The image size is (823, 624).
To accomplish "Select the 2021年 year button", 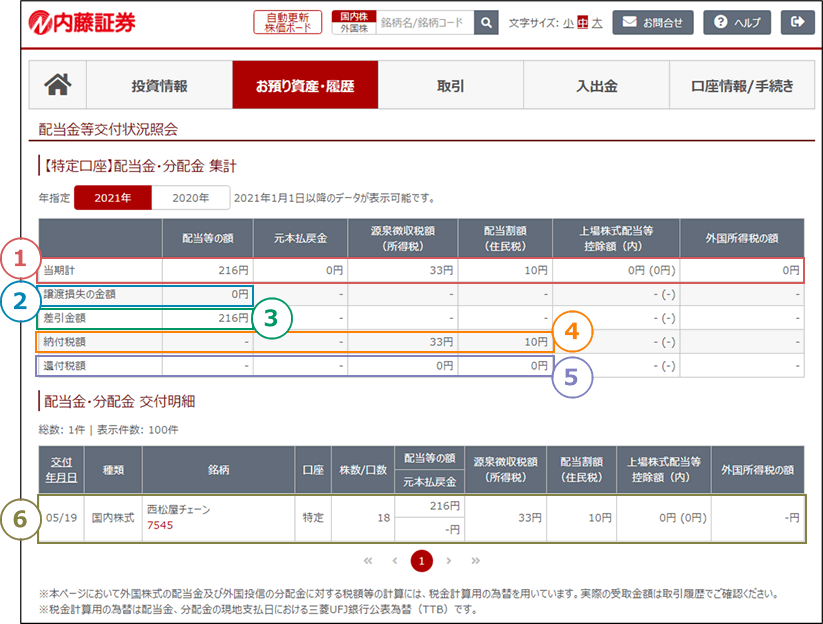I will 113,197.
